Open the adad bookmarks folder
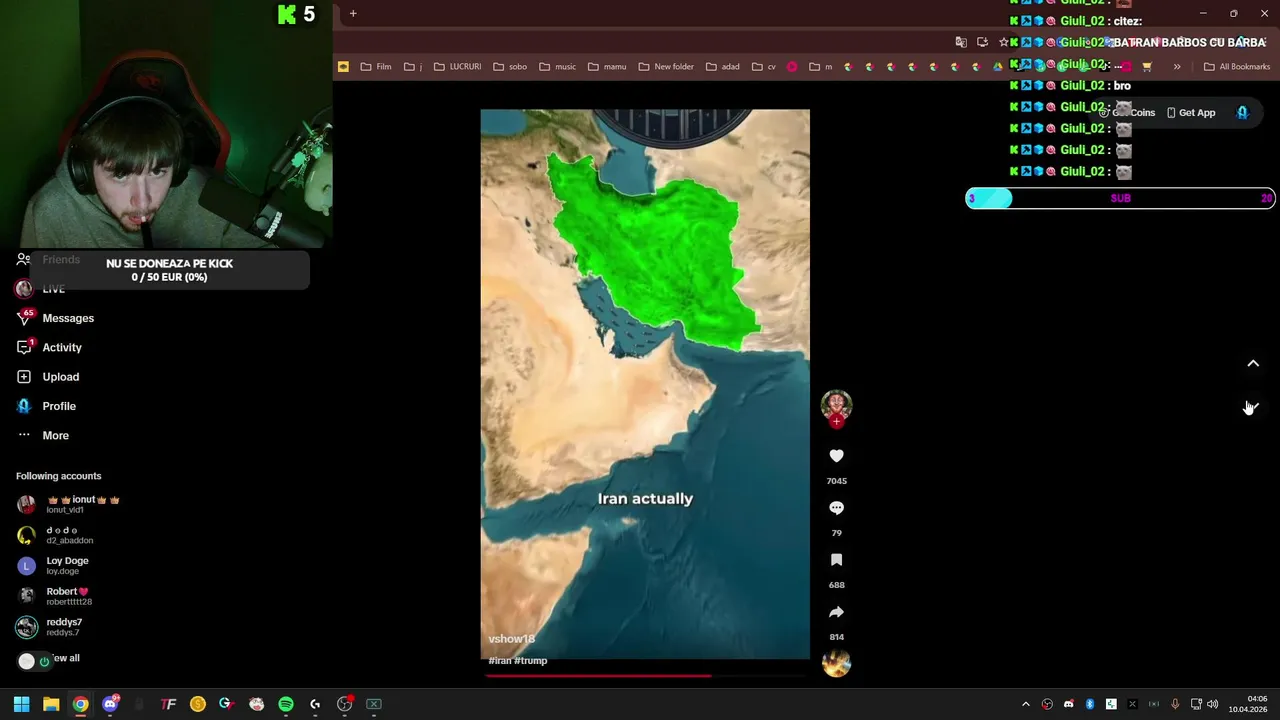This screenshot has height=720, width=1280. pos(722,67)
